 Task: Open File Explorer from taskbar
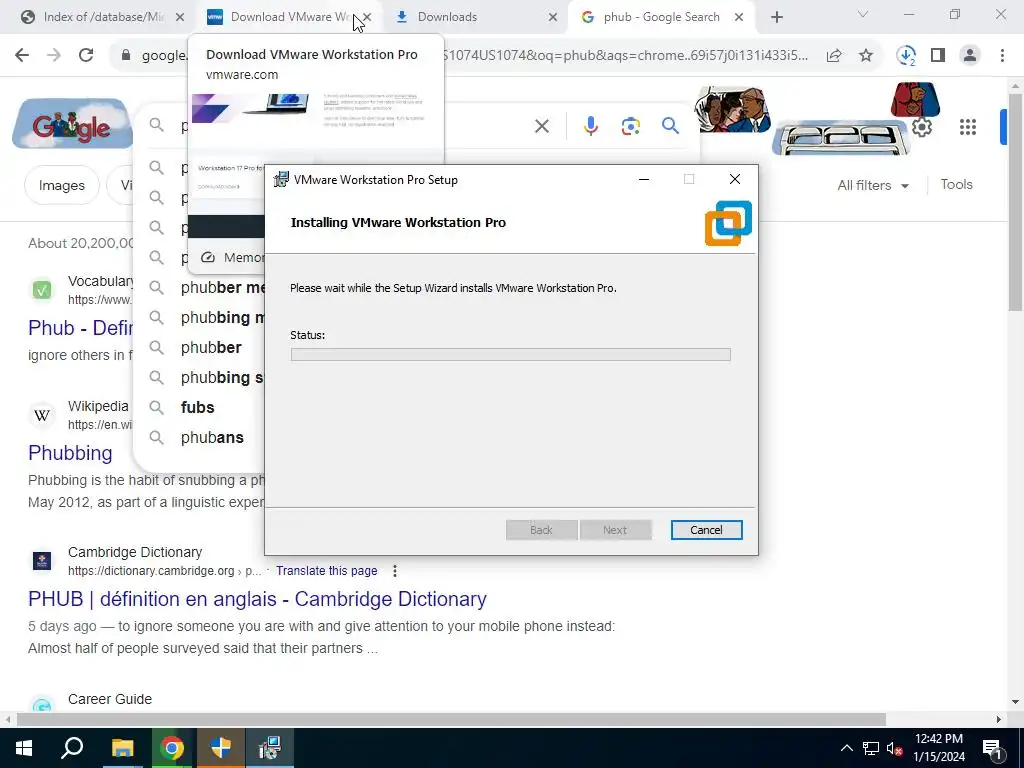point(122,748)
